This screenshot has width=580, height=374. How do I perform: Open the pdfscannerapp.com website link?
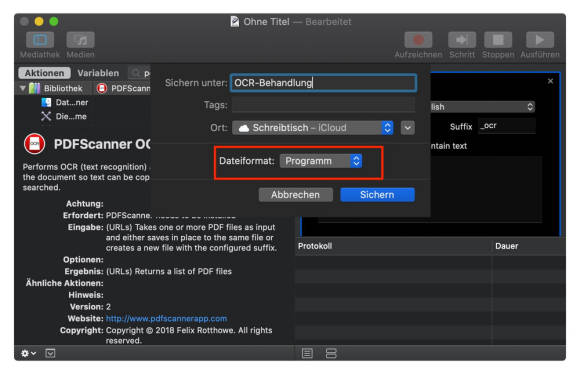166,319
